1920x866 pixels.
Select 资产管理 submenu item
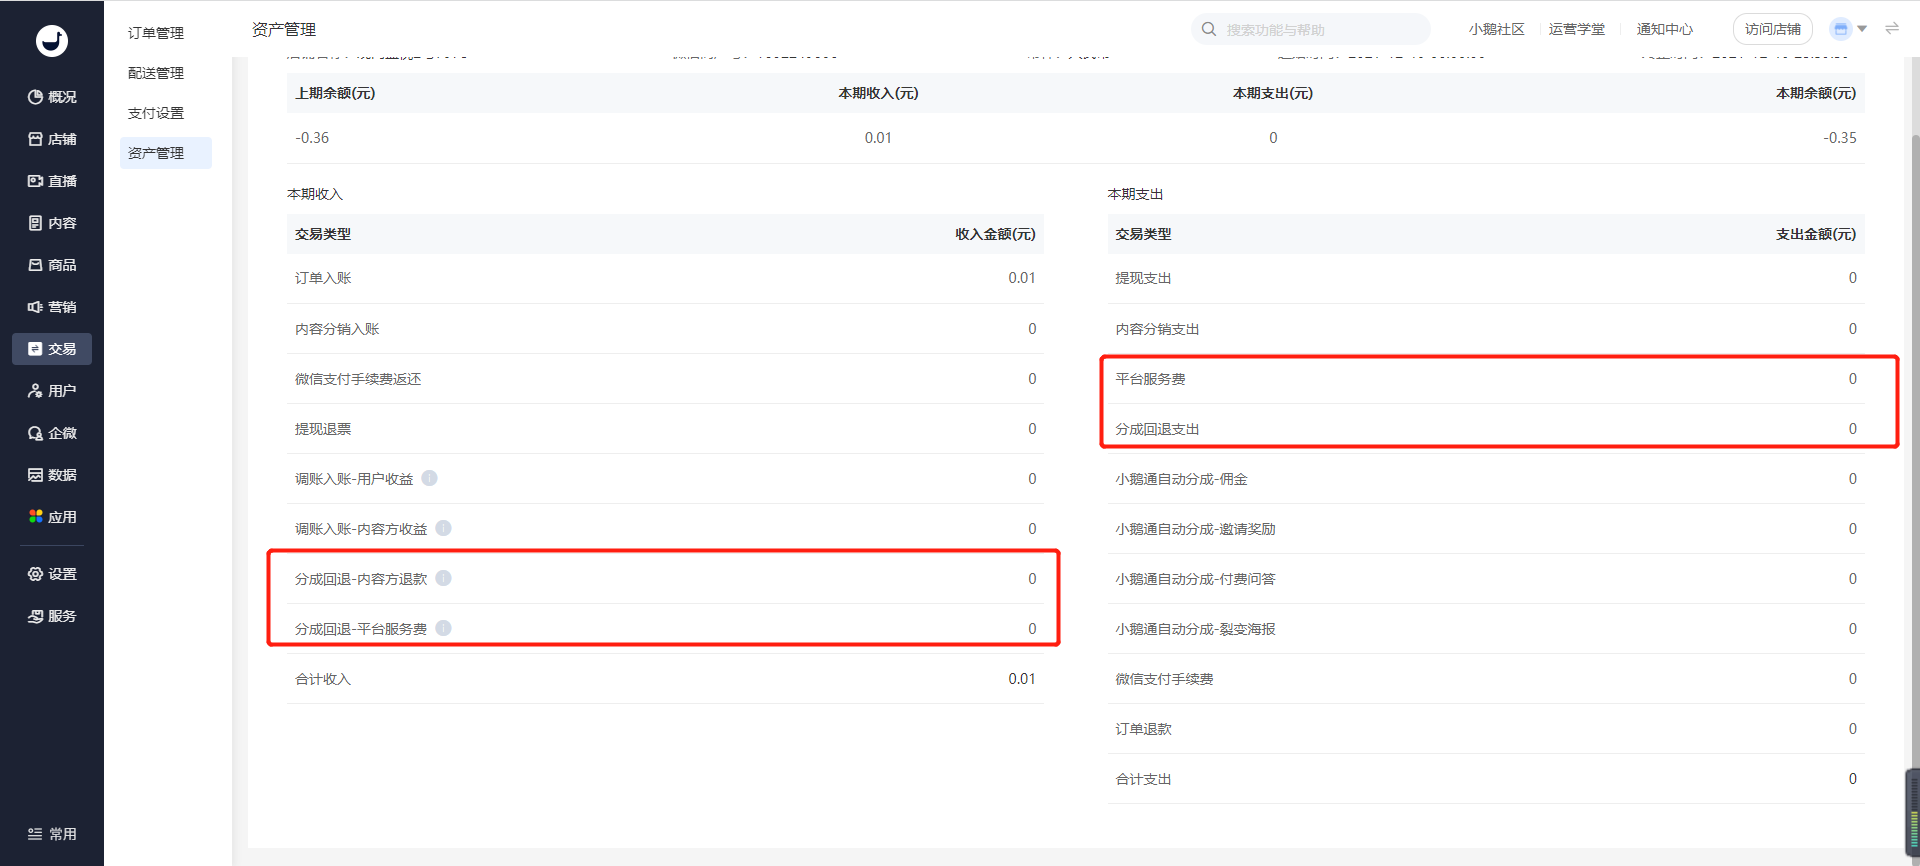(166, 153)
